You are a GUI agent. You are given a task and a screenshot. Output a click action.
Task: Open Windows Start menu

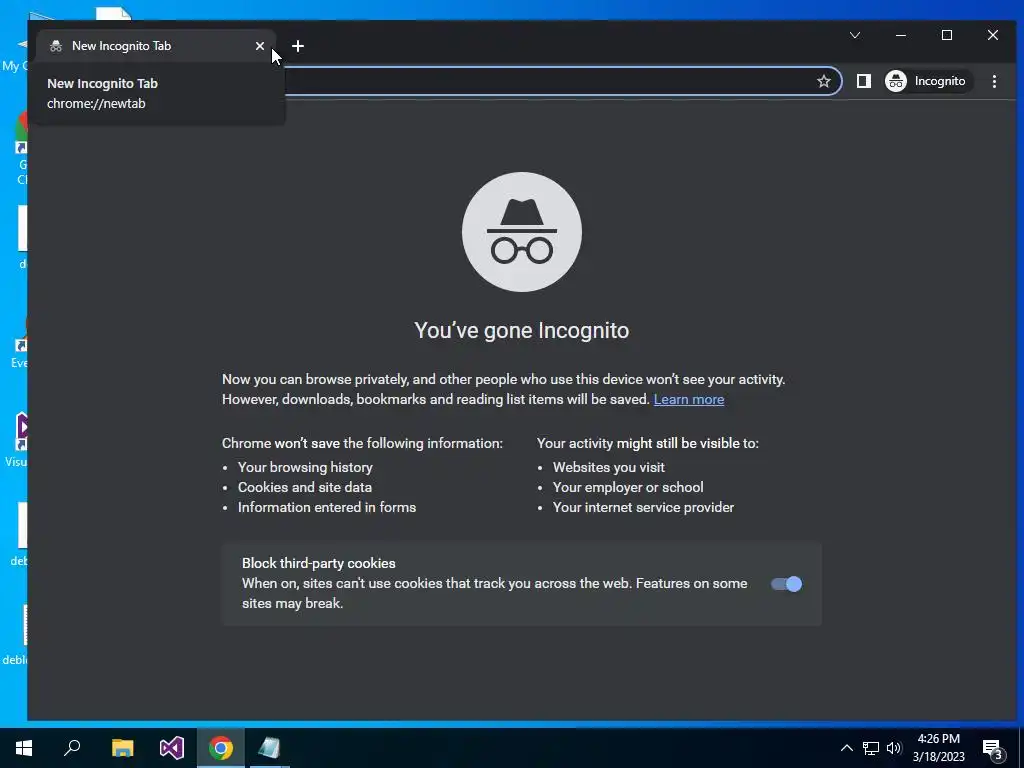24,748
